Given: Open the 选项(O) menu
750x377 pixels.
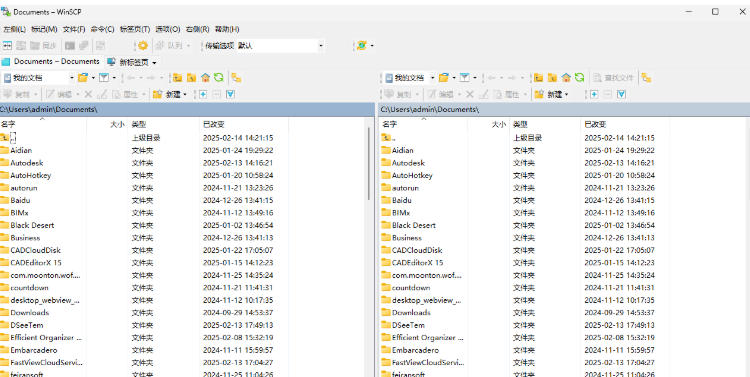Looking at the screenshot, I should [x=167, y=29].
